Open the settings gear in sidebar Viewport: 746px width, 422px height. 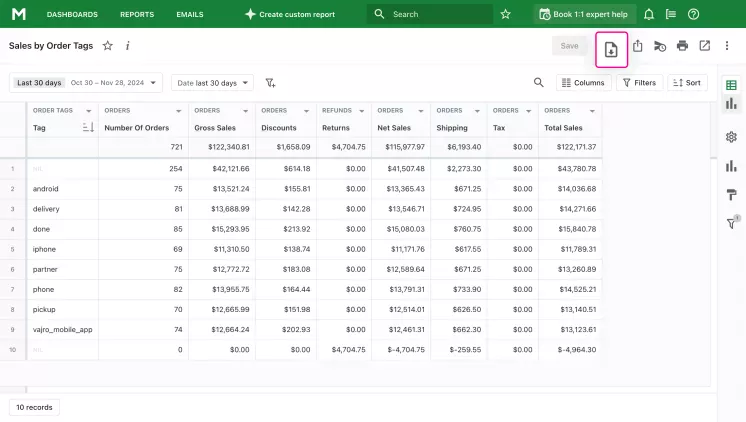[731, 137]
